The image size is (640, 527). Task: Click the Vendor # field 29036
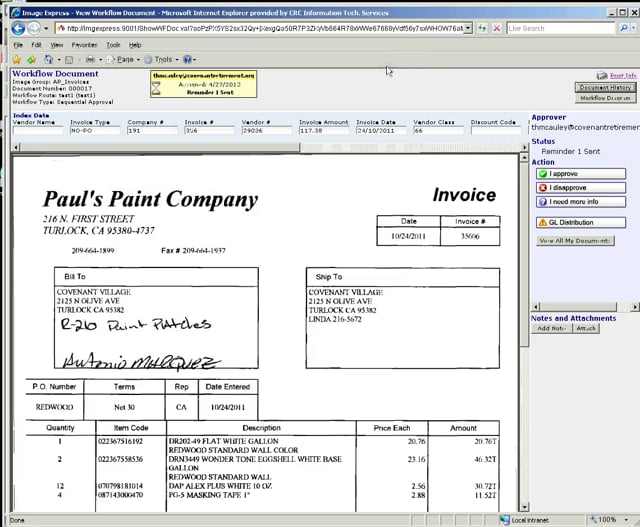(267, 131)
